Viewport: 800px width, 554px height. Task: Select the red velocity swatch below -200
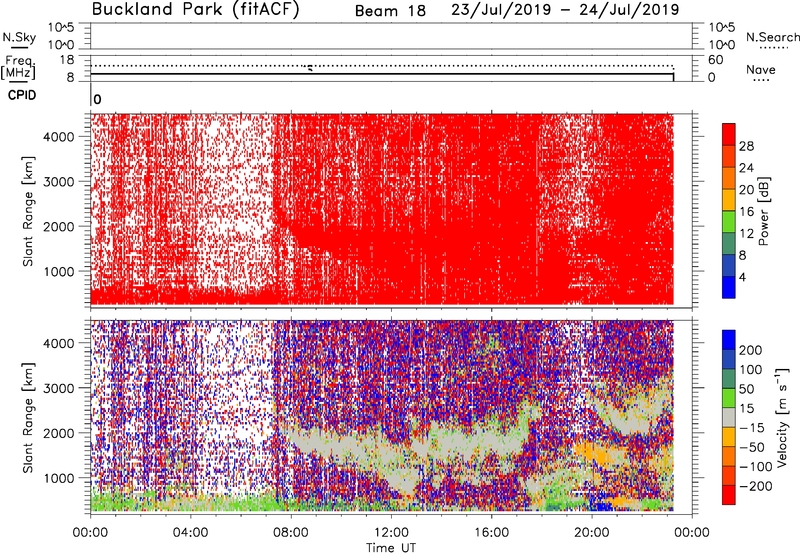click(x=729, y=495)
